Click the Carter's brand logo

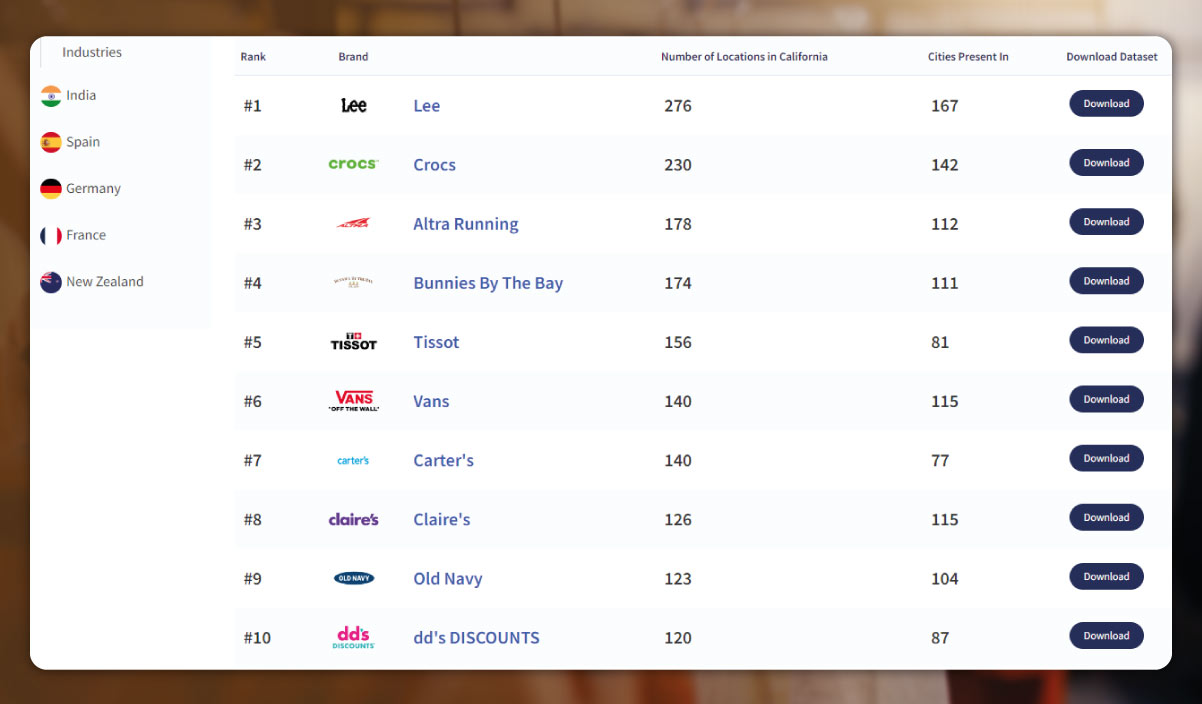click(354, 460)
